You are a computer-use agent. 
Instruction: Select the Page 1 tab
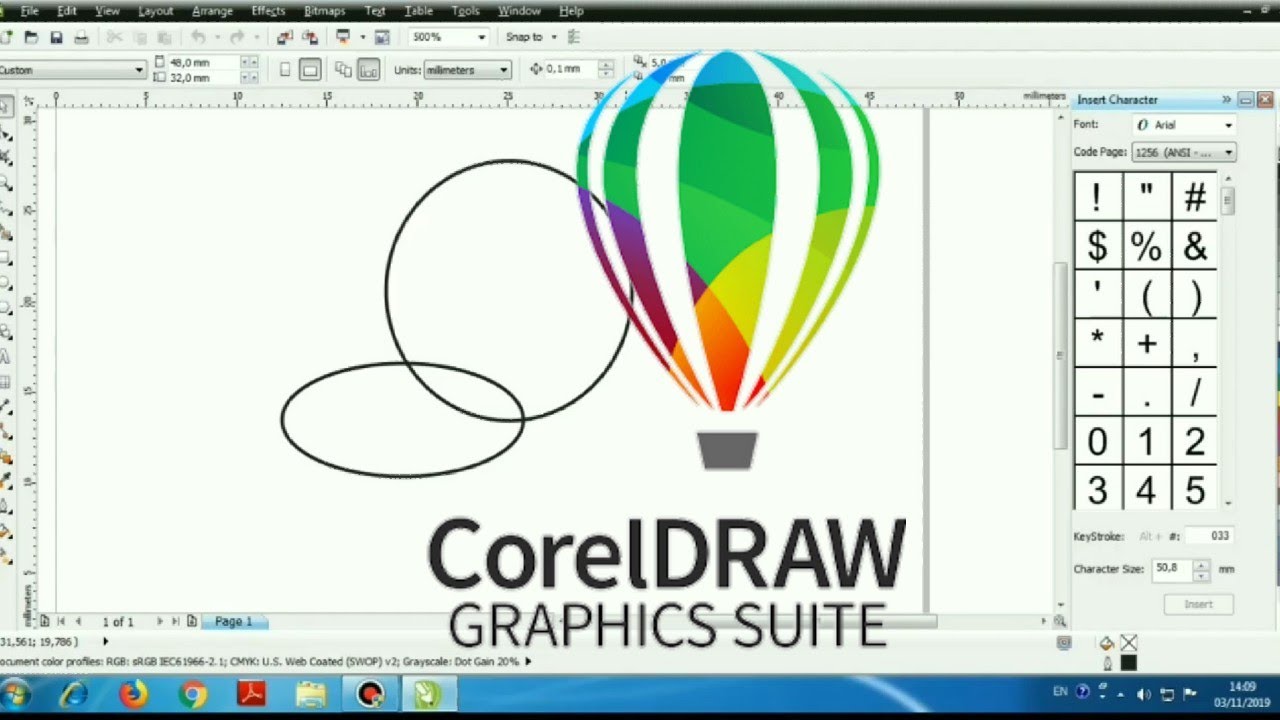click(234, 621)
